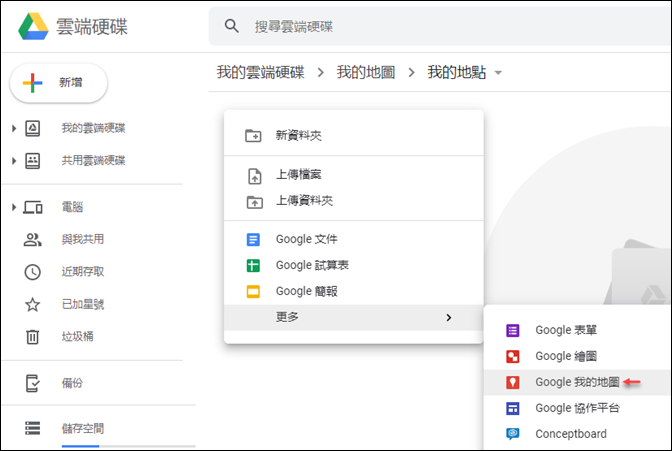Click the Google Drive logo icon
This screenshot has width=672, height=451.
33,27
